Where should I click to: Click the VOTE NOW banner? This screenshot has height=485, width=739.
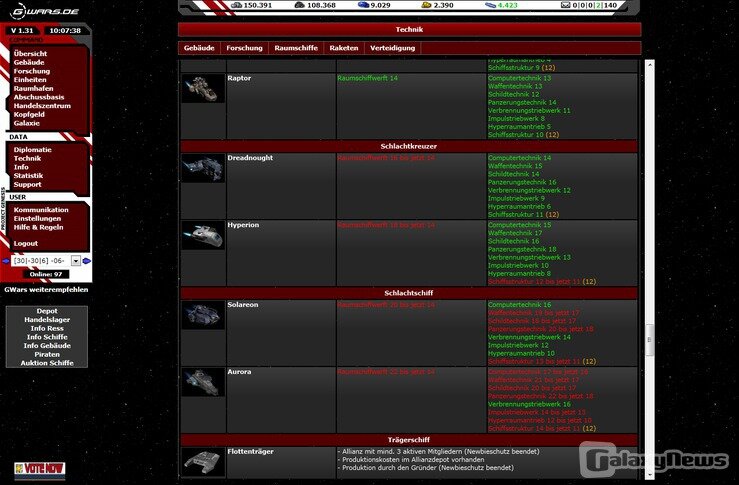point(40,469)
